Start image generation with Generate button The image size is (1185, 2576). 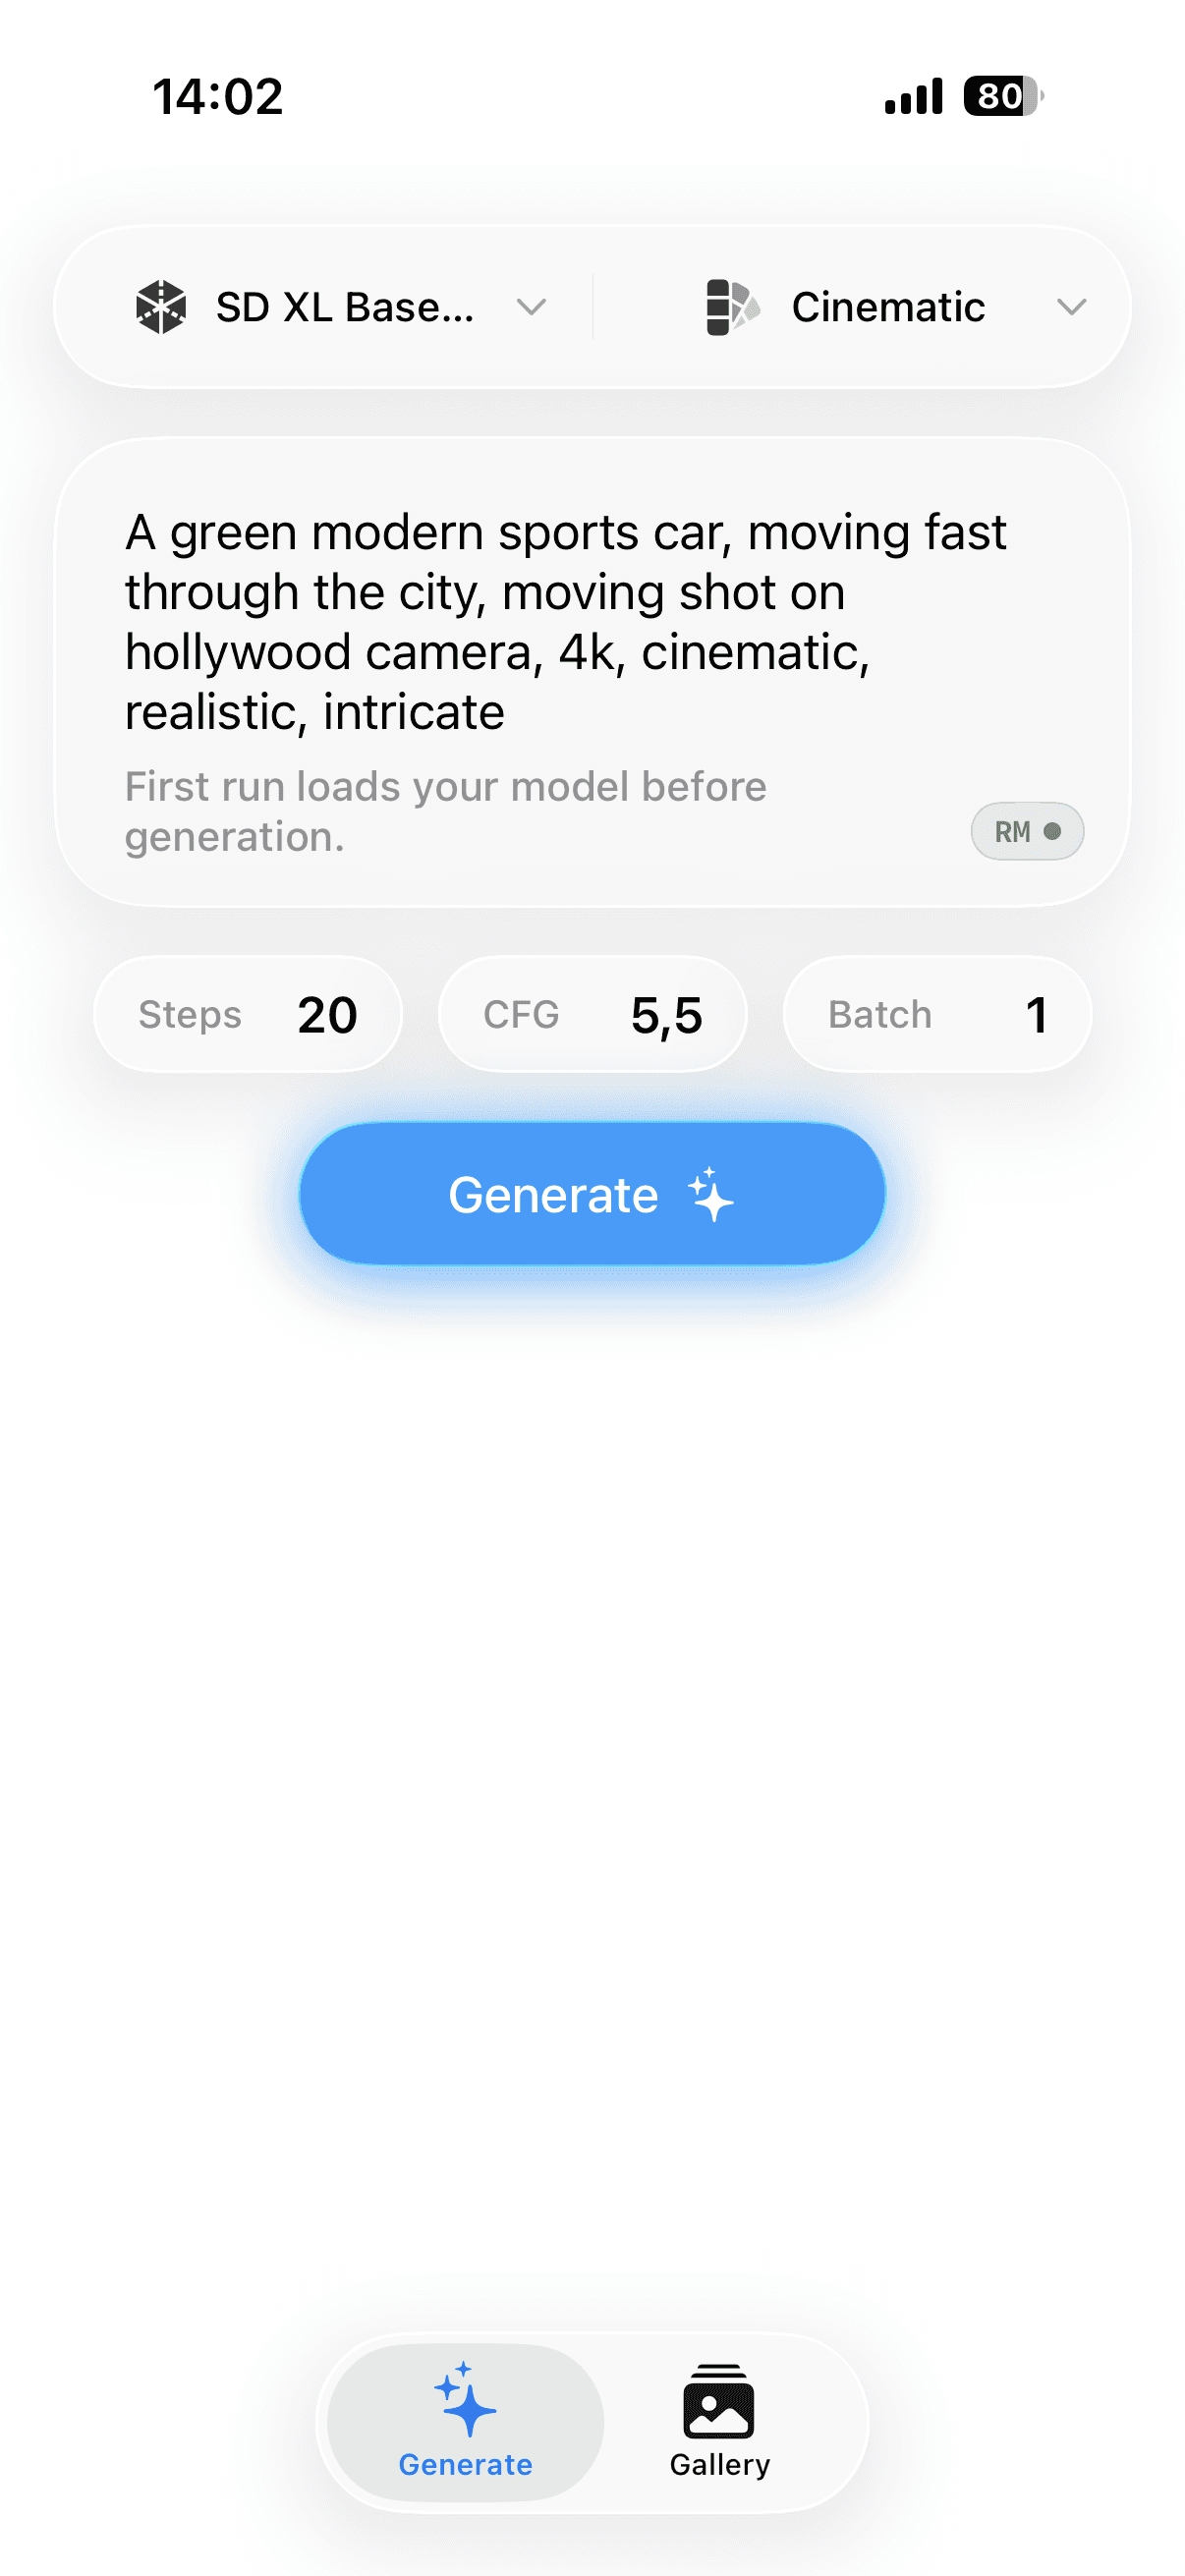pyautogui.click(x=592, y=1194)
